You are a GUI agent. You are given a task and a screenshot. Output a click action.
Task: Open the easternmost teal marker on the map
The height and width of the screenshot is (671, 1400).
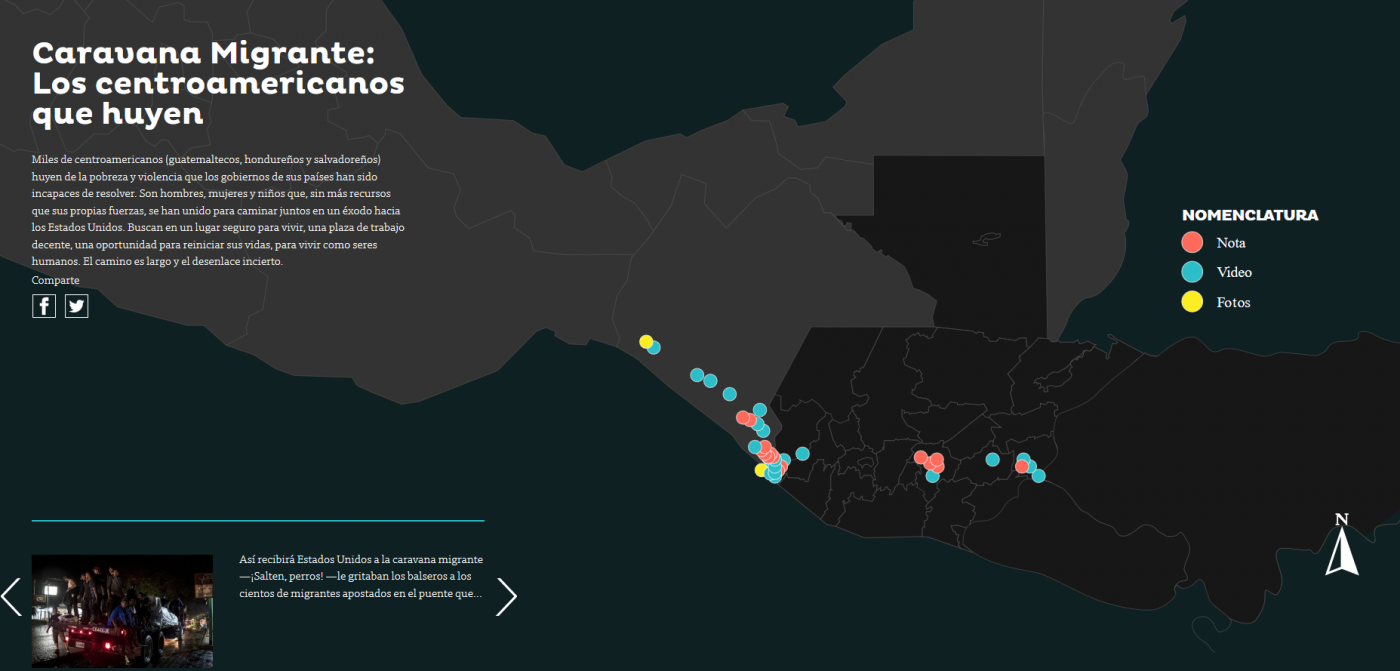[x=1038, y=475]
